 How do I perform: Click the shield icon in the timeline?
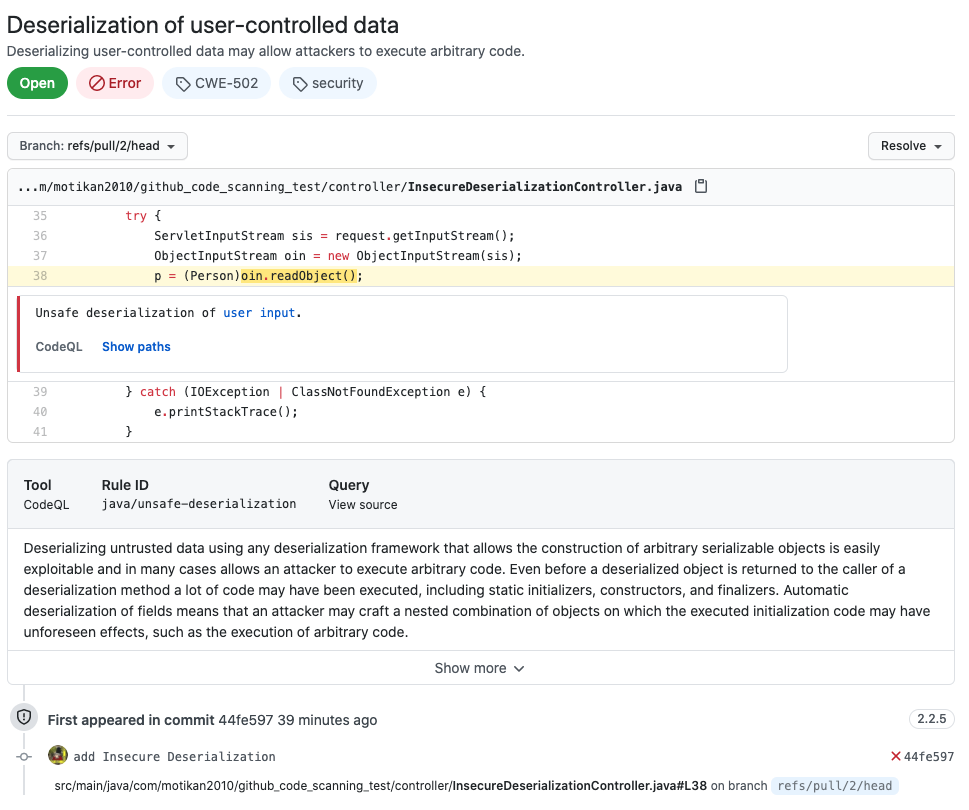point(24,717)
